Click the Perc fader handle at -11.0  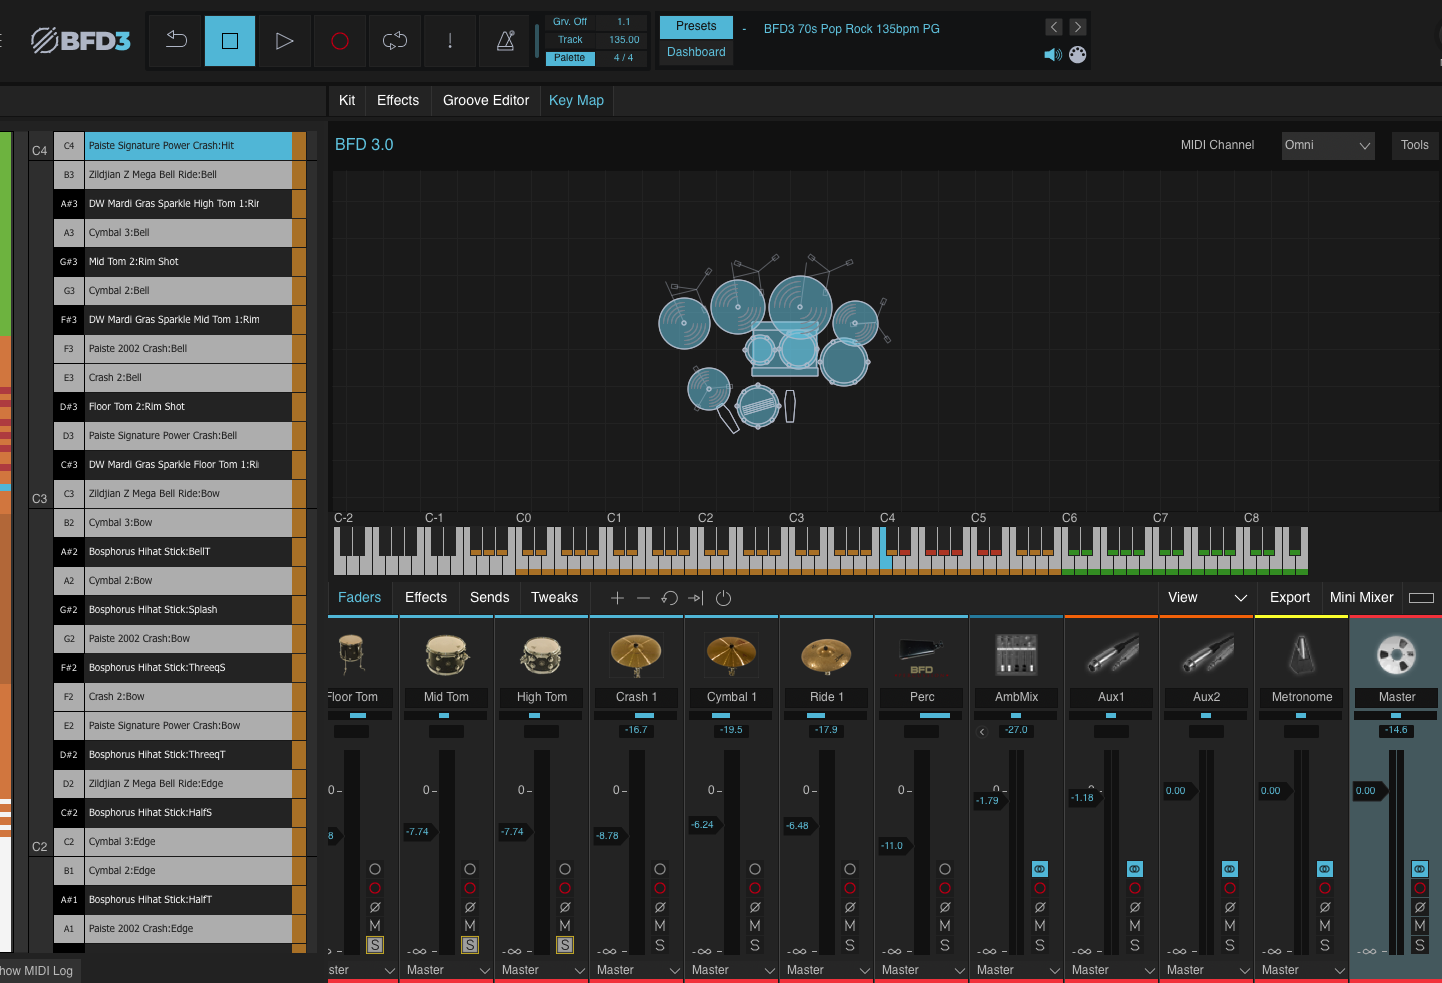pyautogui.click(x=894, y=846)
